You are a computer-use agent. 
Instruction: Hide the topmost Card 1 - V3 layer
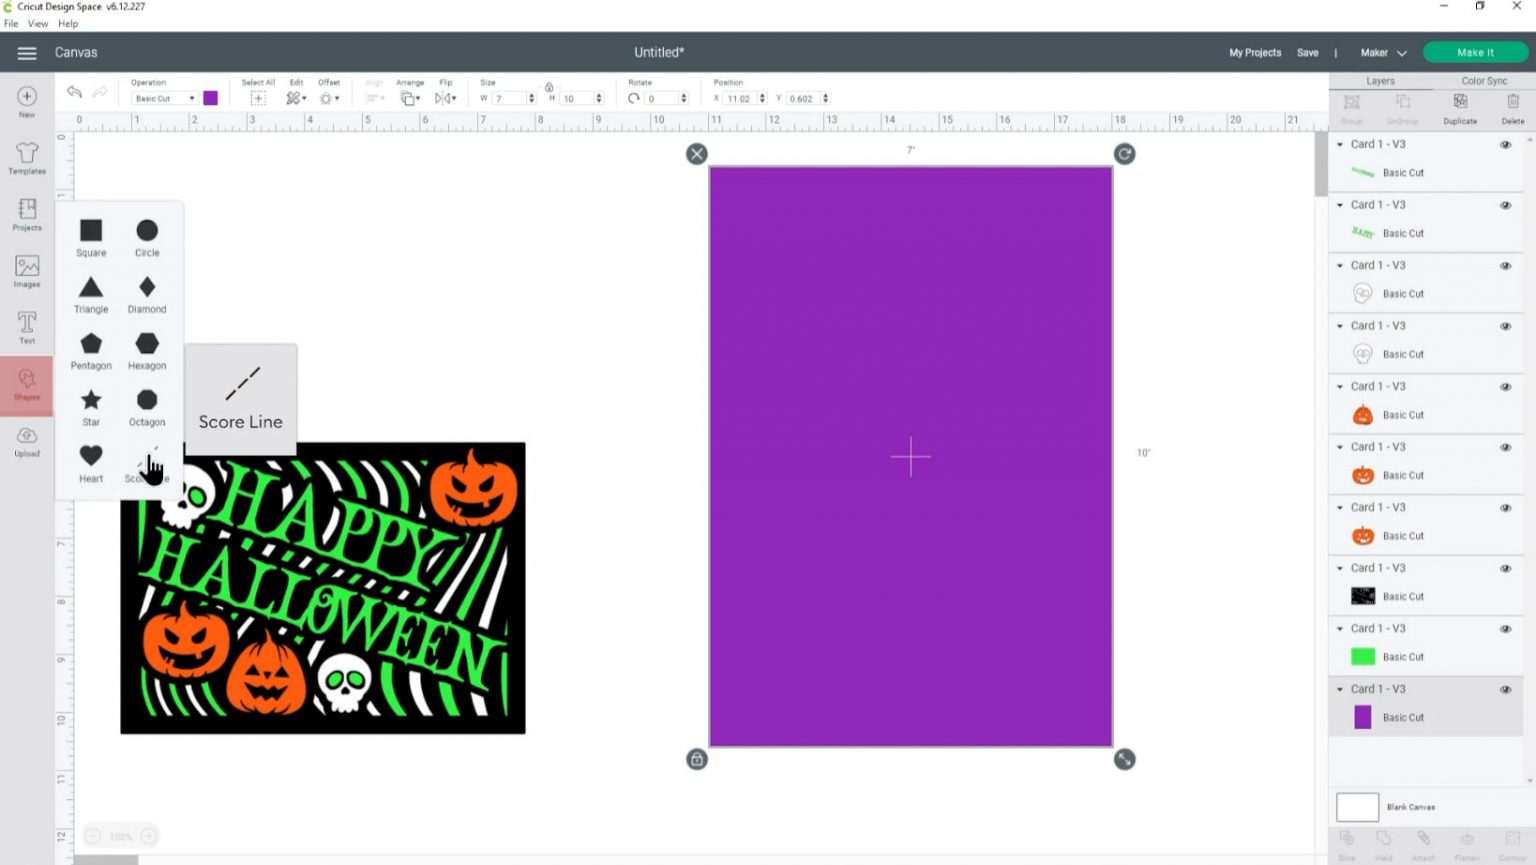(1505, 145)
